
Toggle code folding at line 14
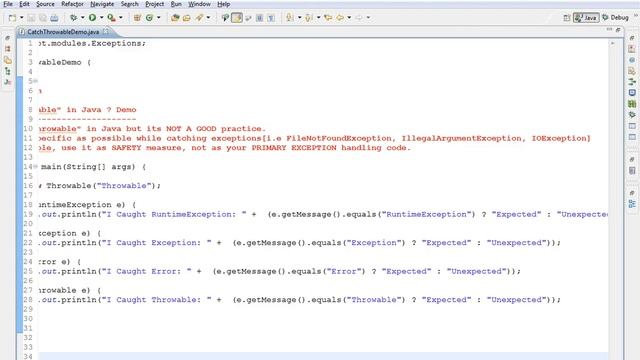point(36,167)
